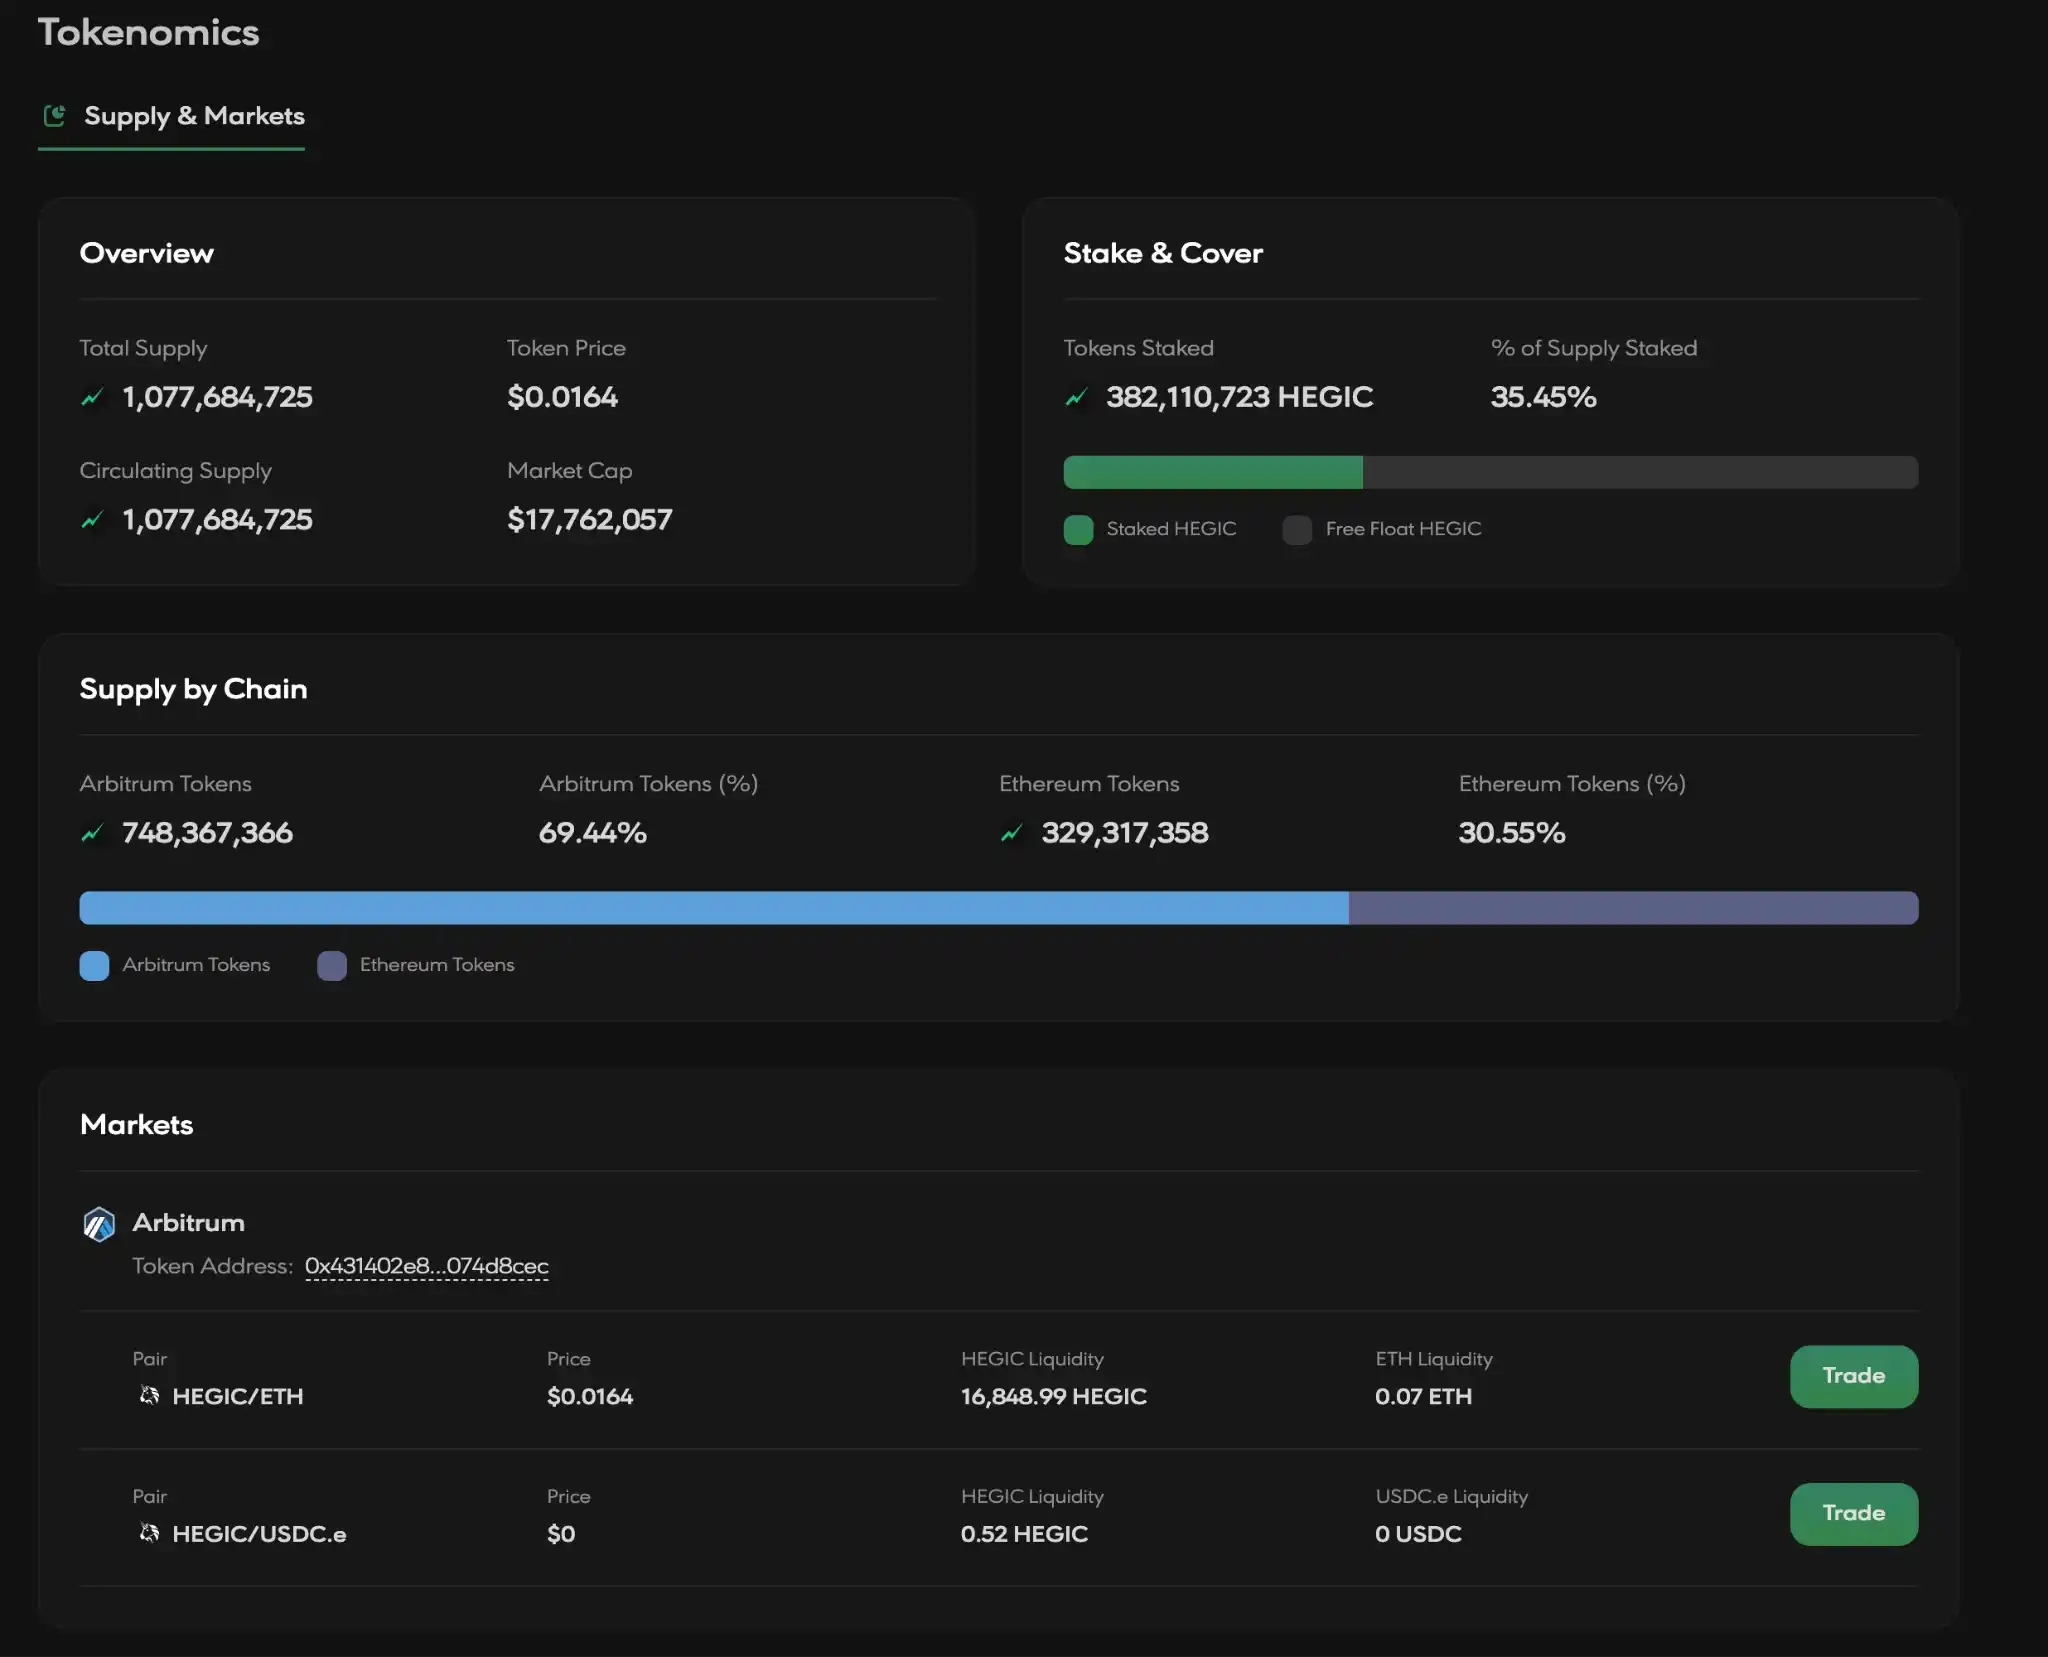The height and width of the screenshot is (1657, 2048).
Task: Click the trend icon beside Tokens Staked value
Action: pyautogui.click(x=1076, y=397)
